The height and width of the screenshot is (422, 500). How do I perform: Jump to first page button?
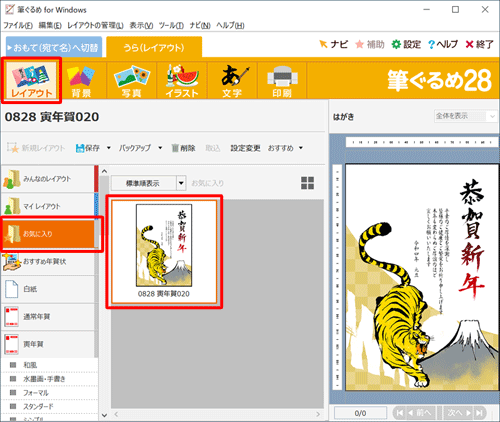pos(399,413)
